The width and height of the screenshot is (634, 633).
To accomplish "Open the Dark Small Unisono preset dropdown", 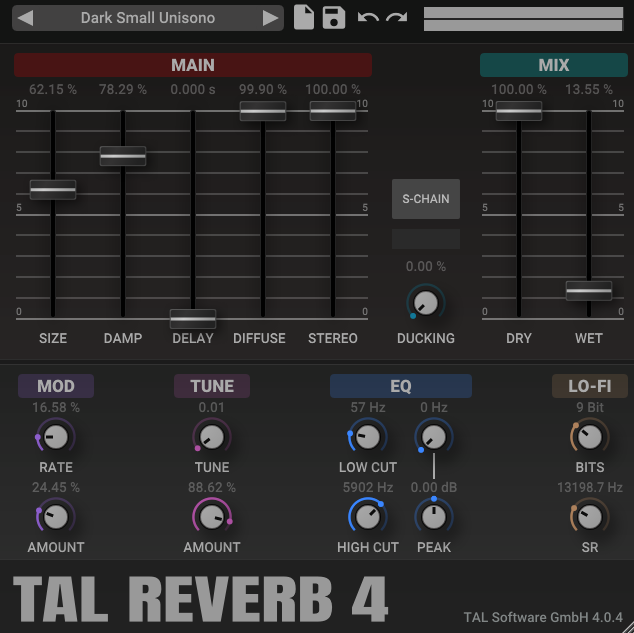I will (x=148, y=18).
